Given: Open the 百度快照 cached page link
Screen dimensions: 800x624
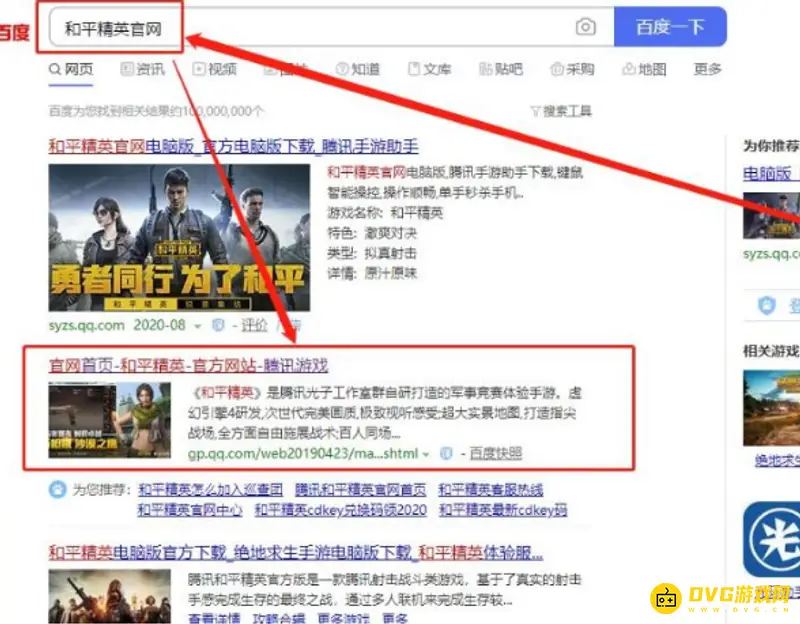Looking at the screenshot, I should tap(495, 453).
